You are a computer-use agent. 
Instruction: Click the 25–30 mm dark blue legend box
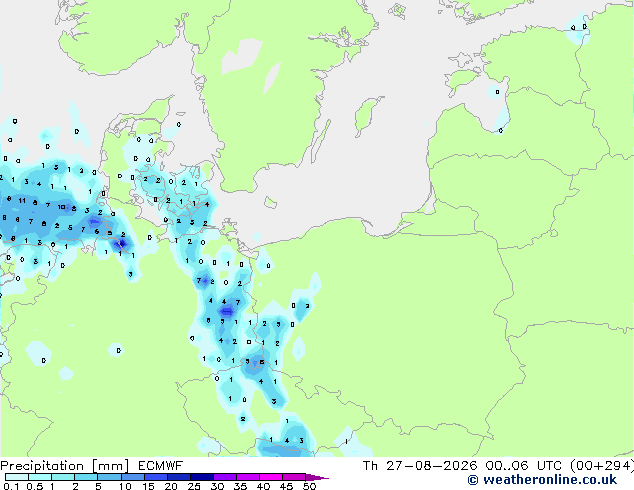coord(202,477)
